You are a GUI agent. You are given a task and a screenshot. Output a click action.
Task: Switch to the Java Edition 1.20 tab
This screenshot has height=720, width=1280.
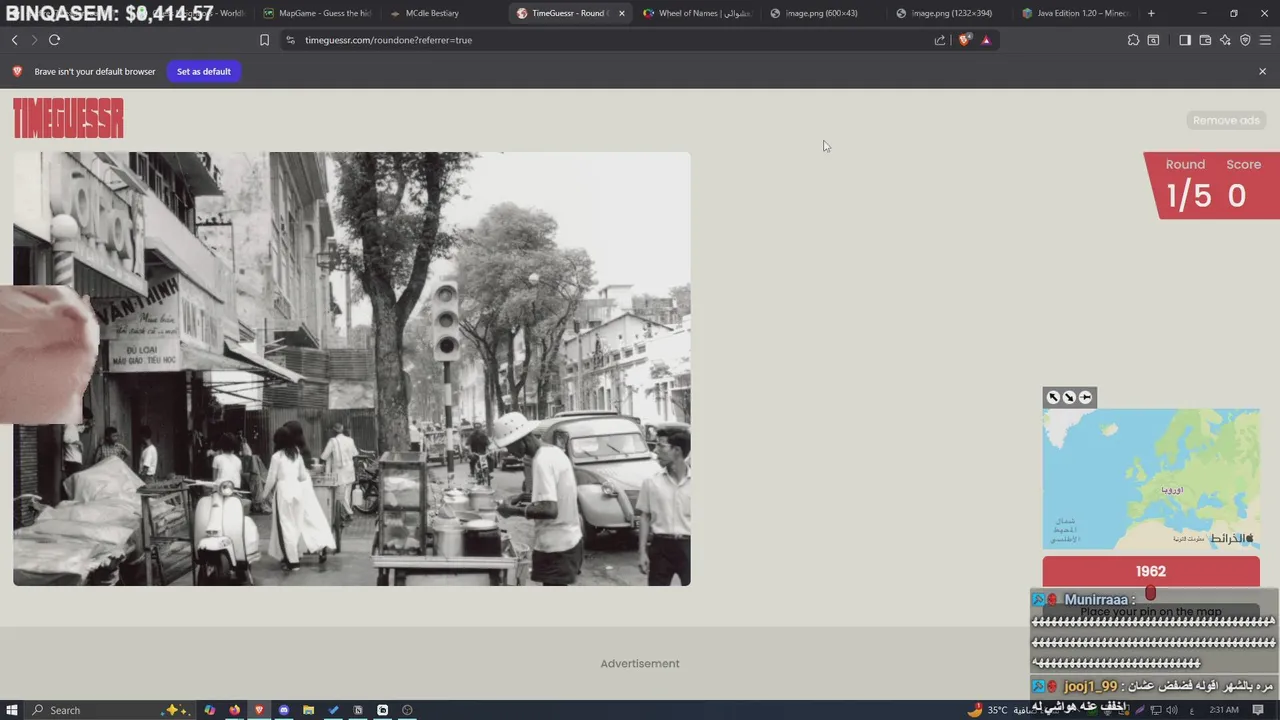pyautogui.click(x=1076, y=13)
